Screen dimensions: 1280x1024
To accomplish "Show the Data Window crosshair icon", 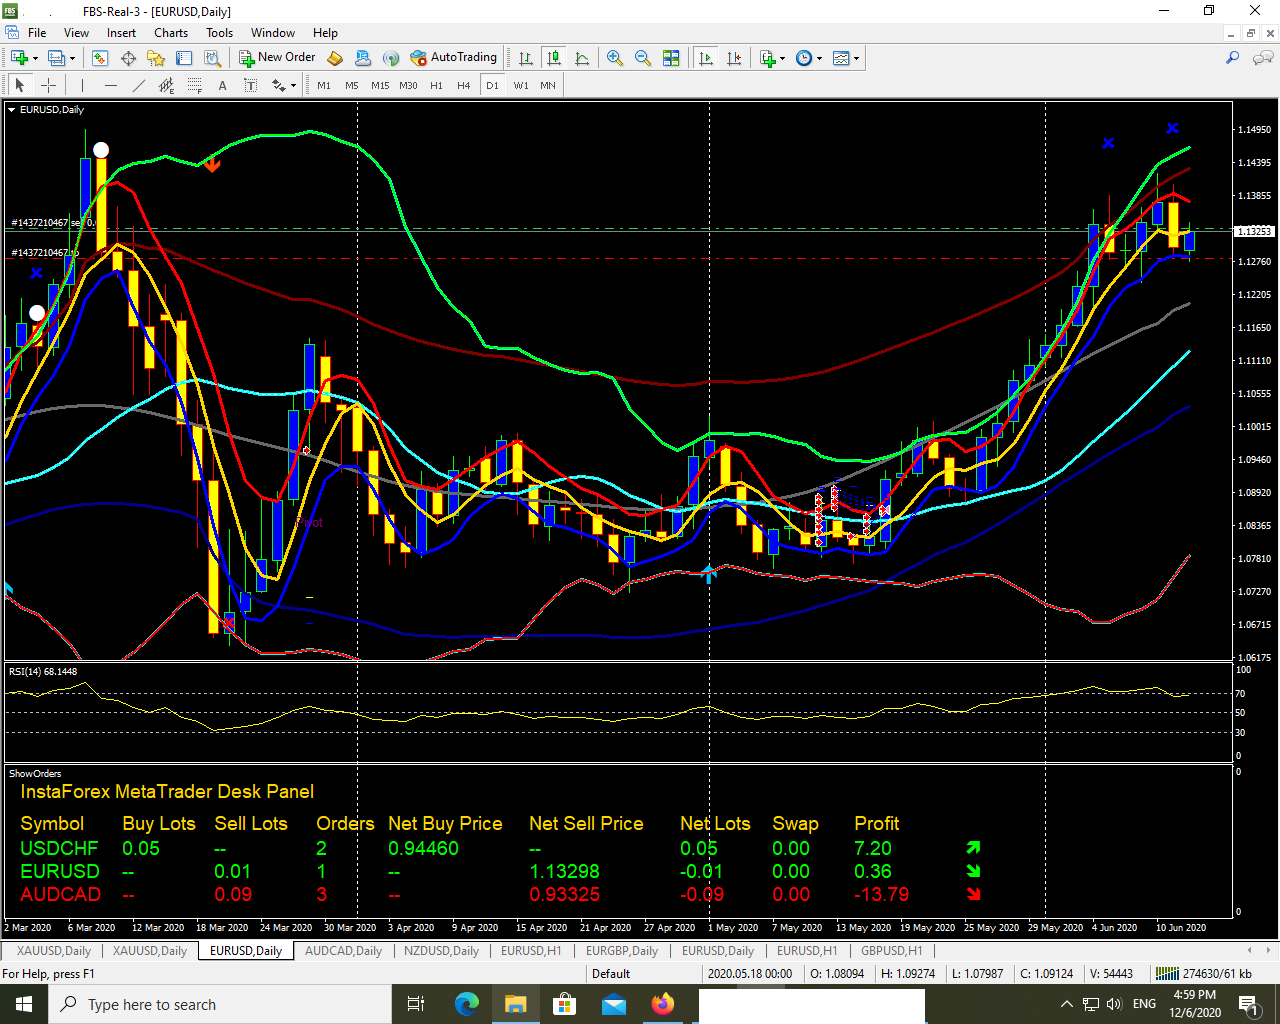I will [x=128, y=58].
